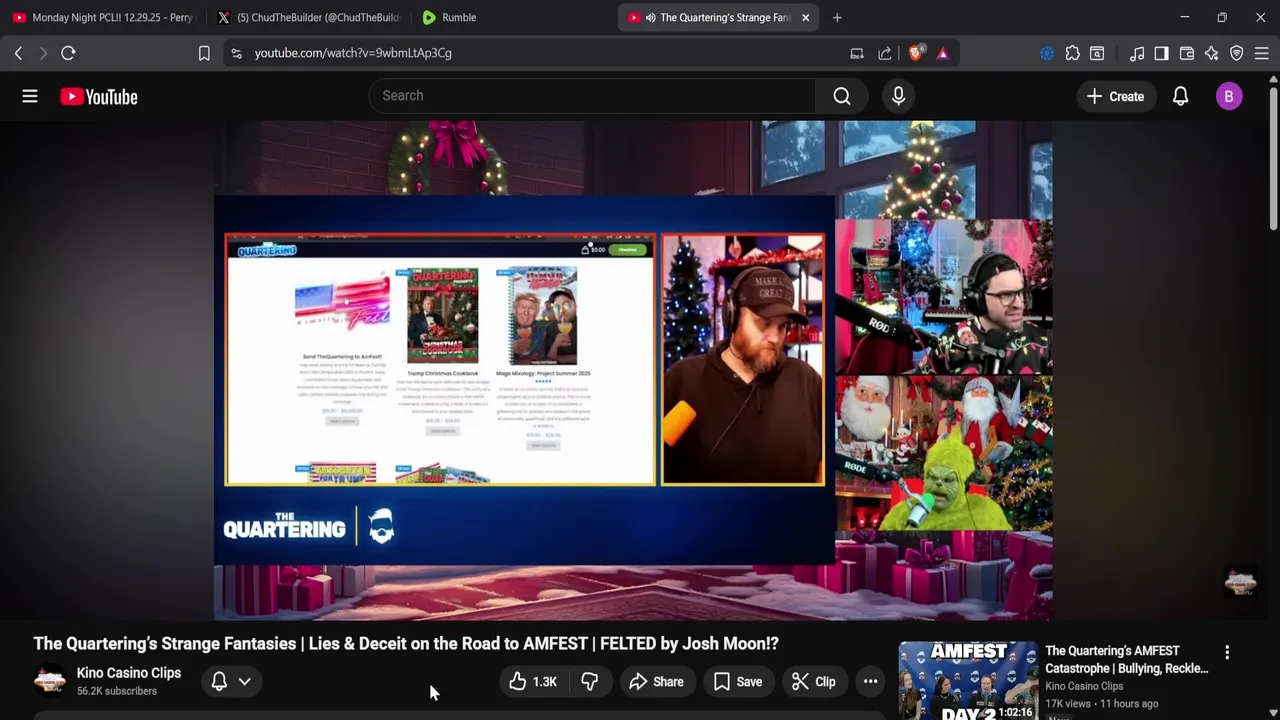
Task: Click the page vertical scrollbar
Action: 1272,160
